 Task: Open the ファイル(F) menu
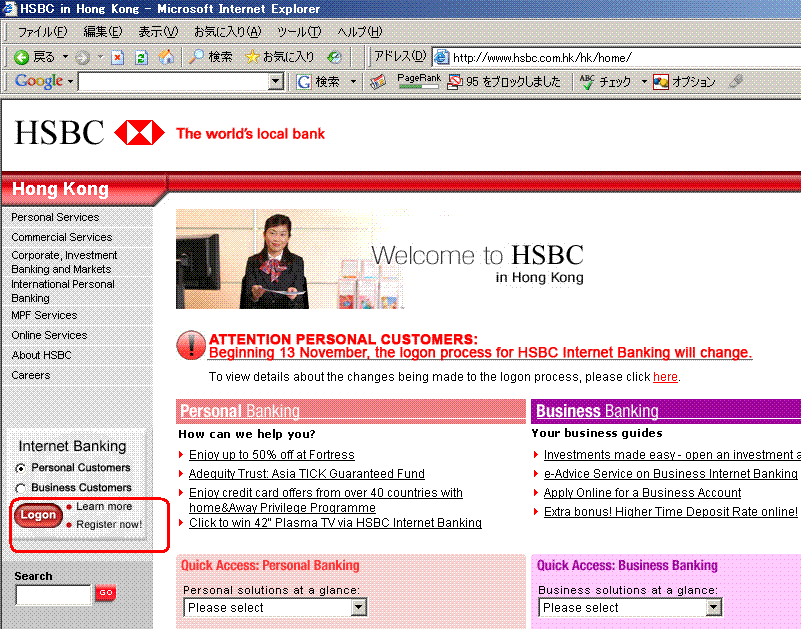[42, 32]
